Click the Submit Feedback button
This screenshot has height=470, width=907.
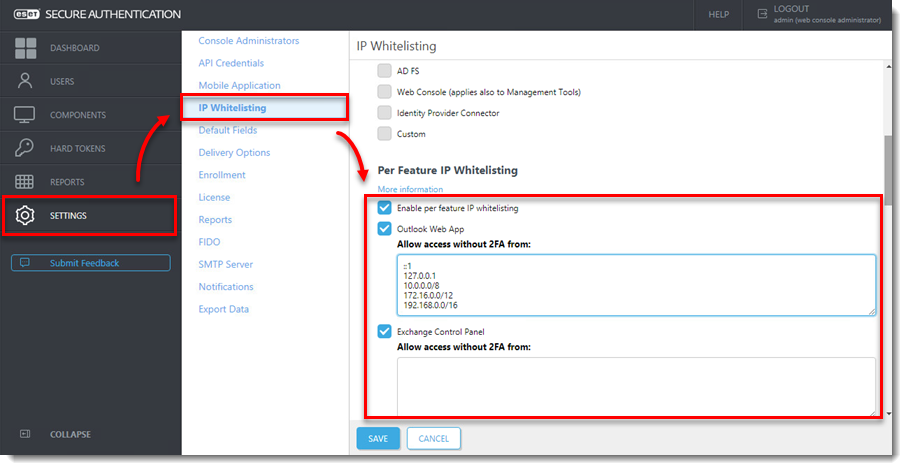point(91,263)
